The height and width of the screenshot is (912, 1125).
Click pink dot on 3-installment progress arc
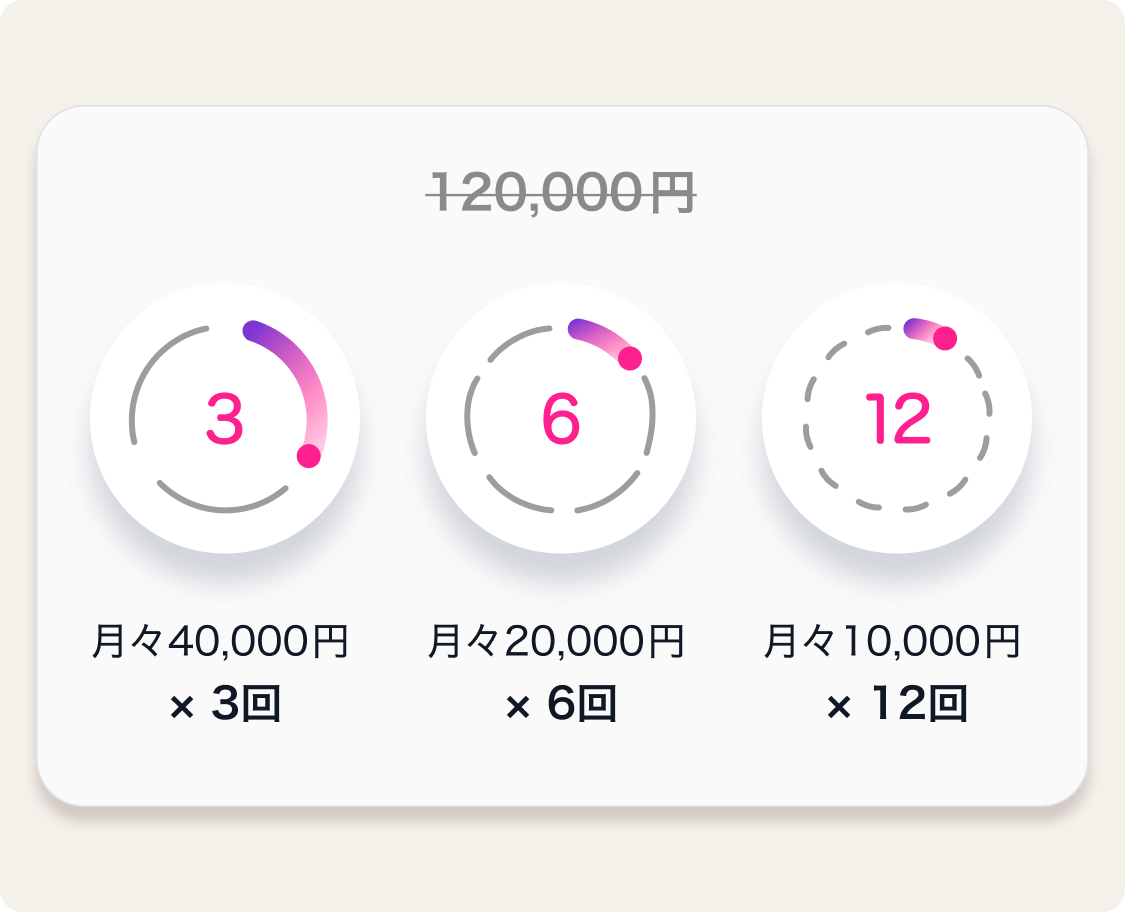click(x=309, y=456)
